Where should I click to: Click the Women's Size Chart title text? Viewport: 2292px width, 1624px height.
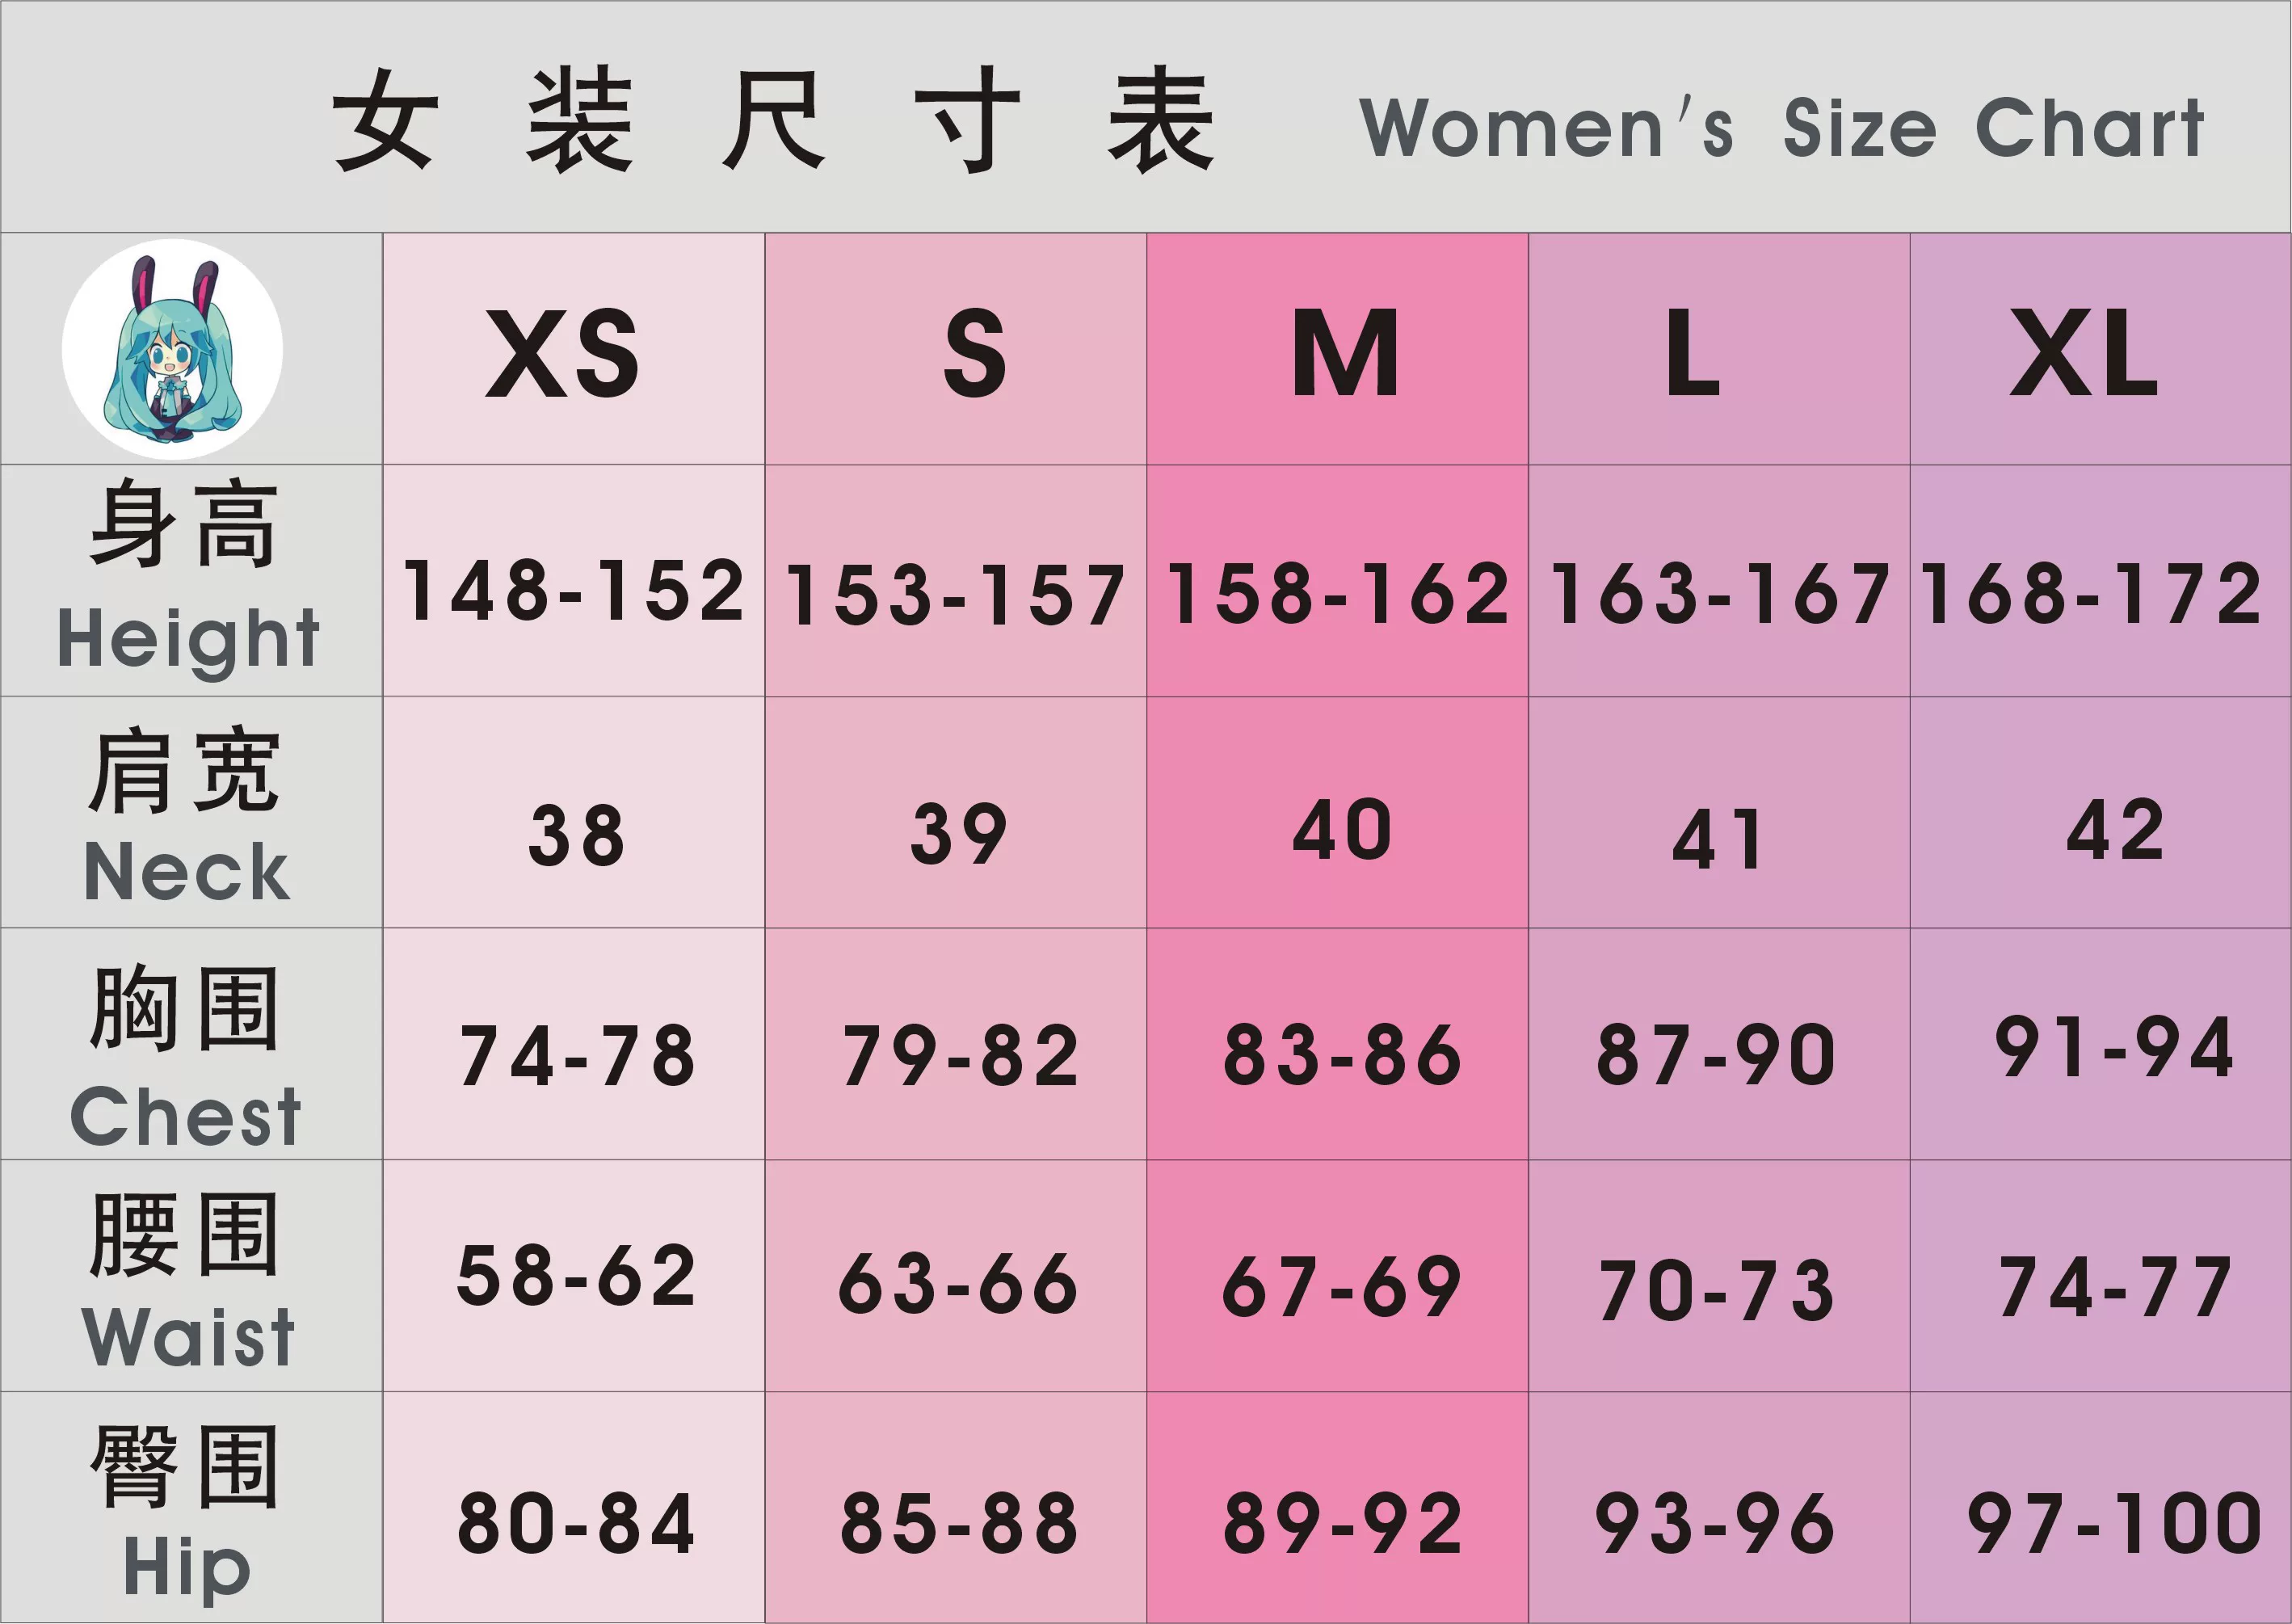[1781, 128]
